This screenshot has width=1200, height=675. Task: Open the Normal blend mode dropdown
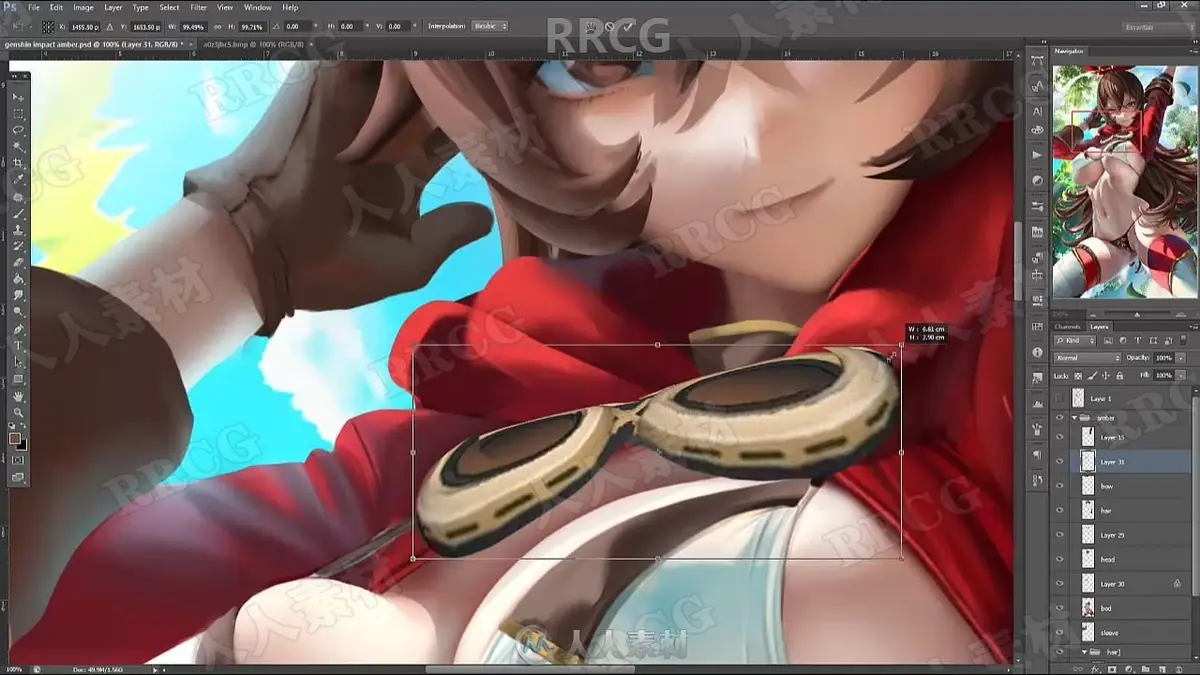point(1087,358)
